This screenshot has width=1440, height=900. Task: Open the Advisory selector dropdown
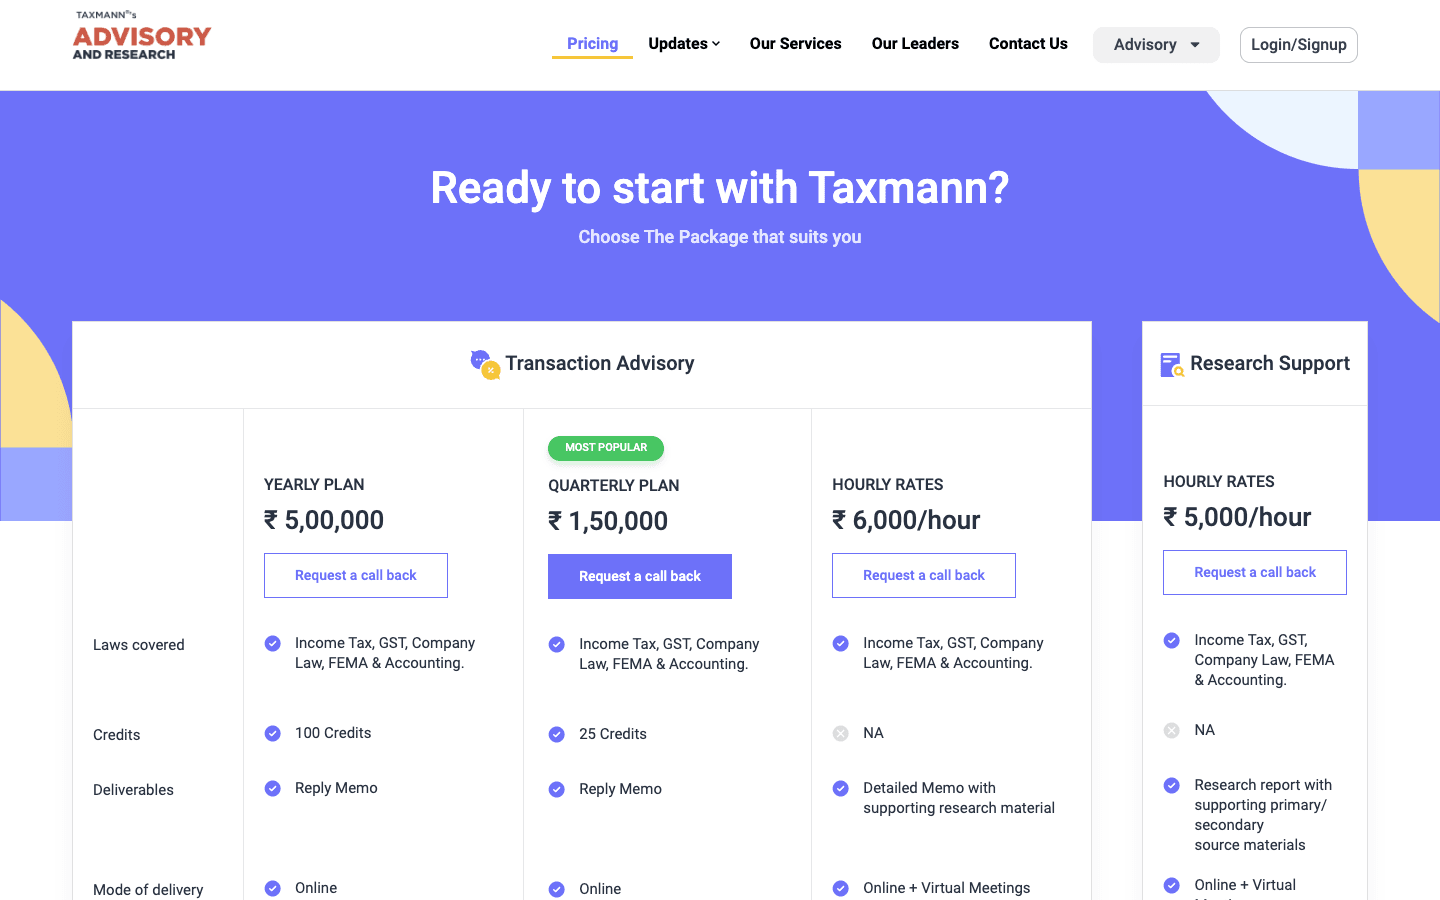[1156, 45]
